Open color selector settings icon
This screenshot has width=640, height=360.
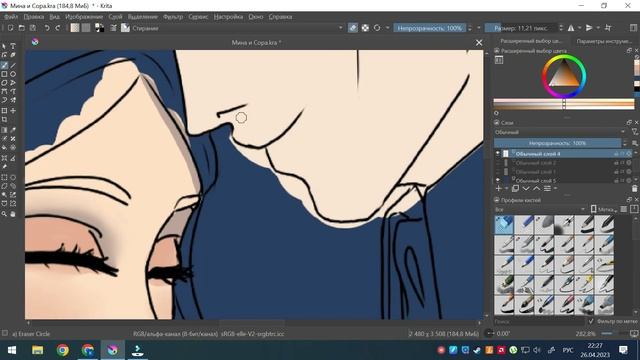499,60
